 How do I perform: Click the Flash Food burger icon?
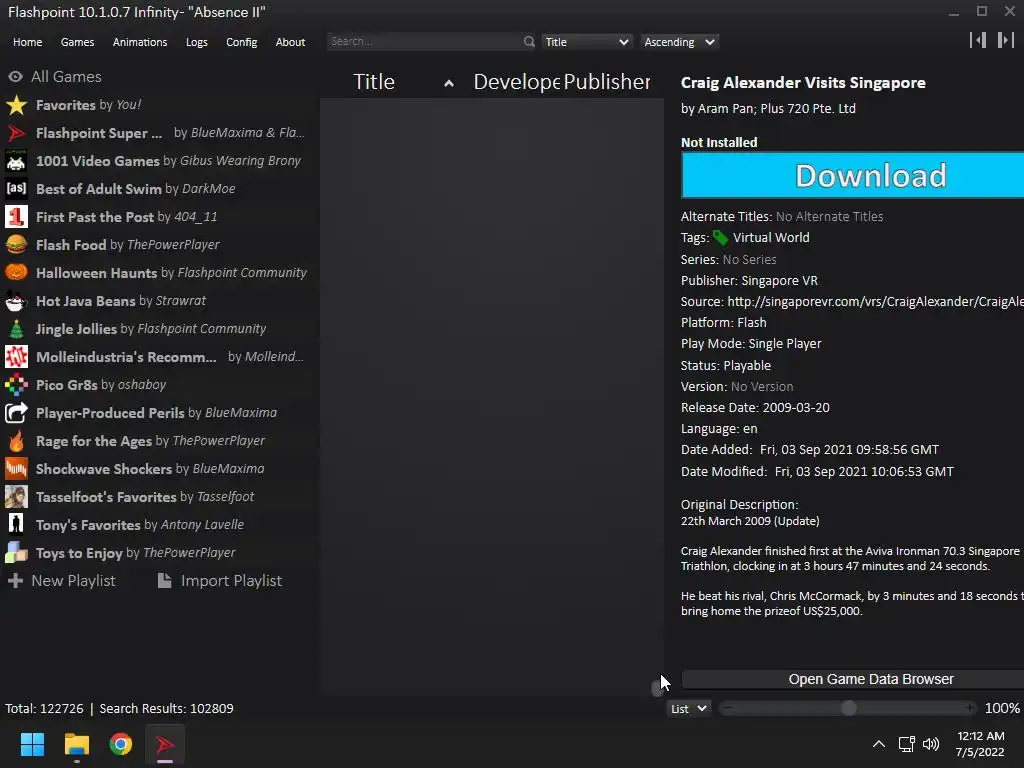16,245
